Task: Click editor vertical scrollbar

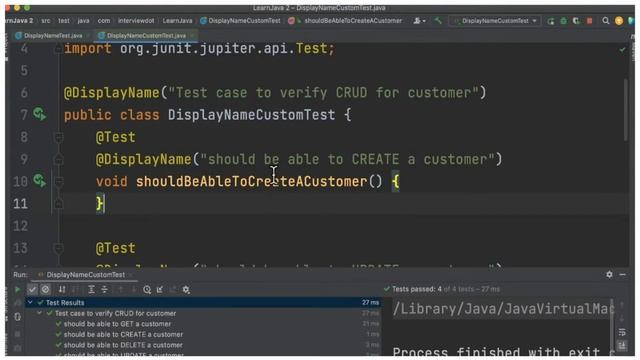Action: pyautogui.click(x=626, y=110)
